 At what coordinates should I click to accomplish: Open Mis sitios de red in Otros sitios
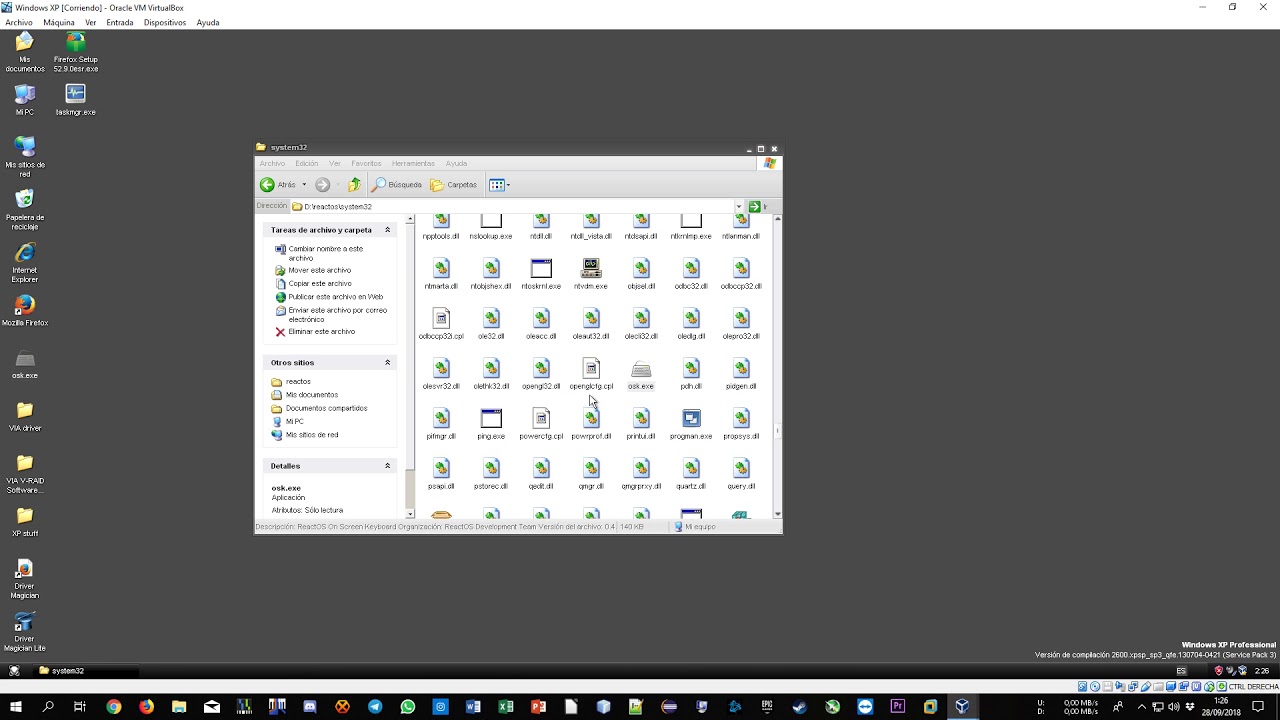(x=305, y=435)
